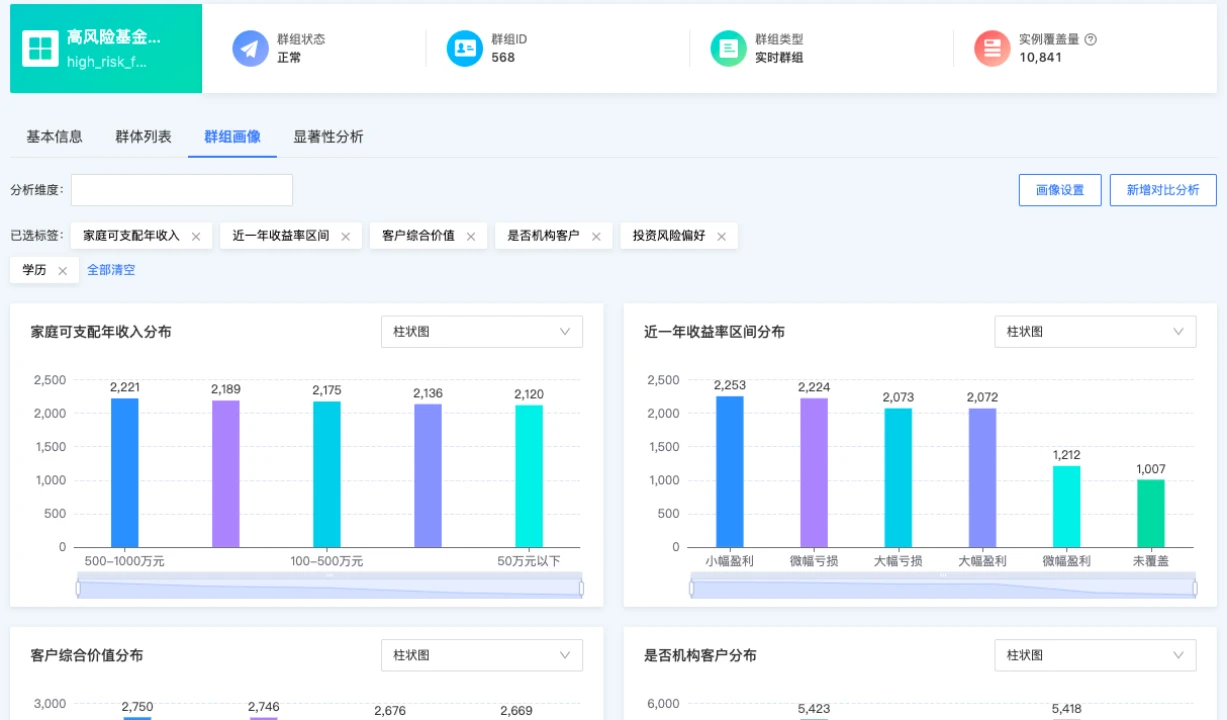Image resolution: width=1227 pixels, height=720 pixels.
Task: Click left handle of income chart zoom slider
Action: [x=78, y=588]
